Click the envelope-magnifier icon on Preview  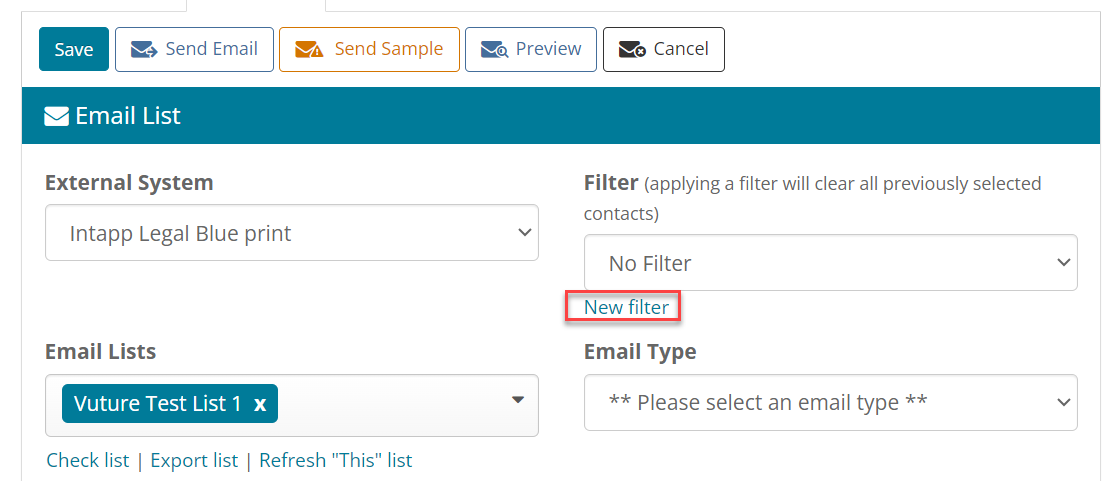tap(494, 49)
